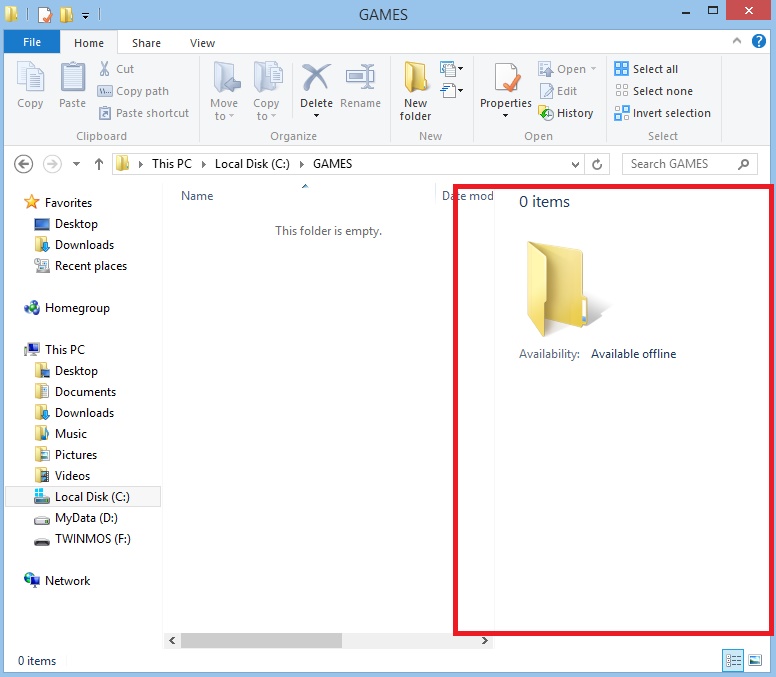Click Paste shortcut in the ribbon
This screenshot has height=677, width=776.
[x=144, y=113]
